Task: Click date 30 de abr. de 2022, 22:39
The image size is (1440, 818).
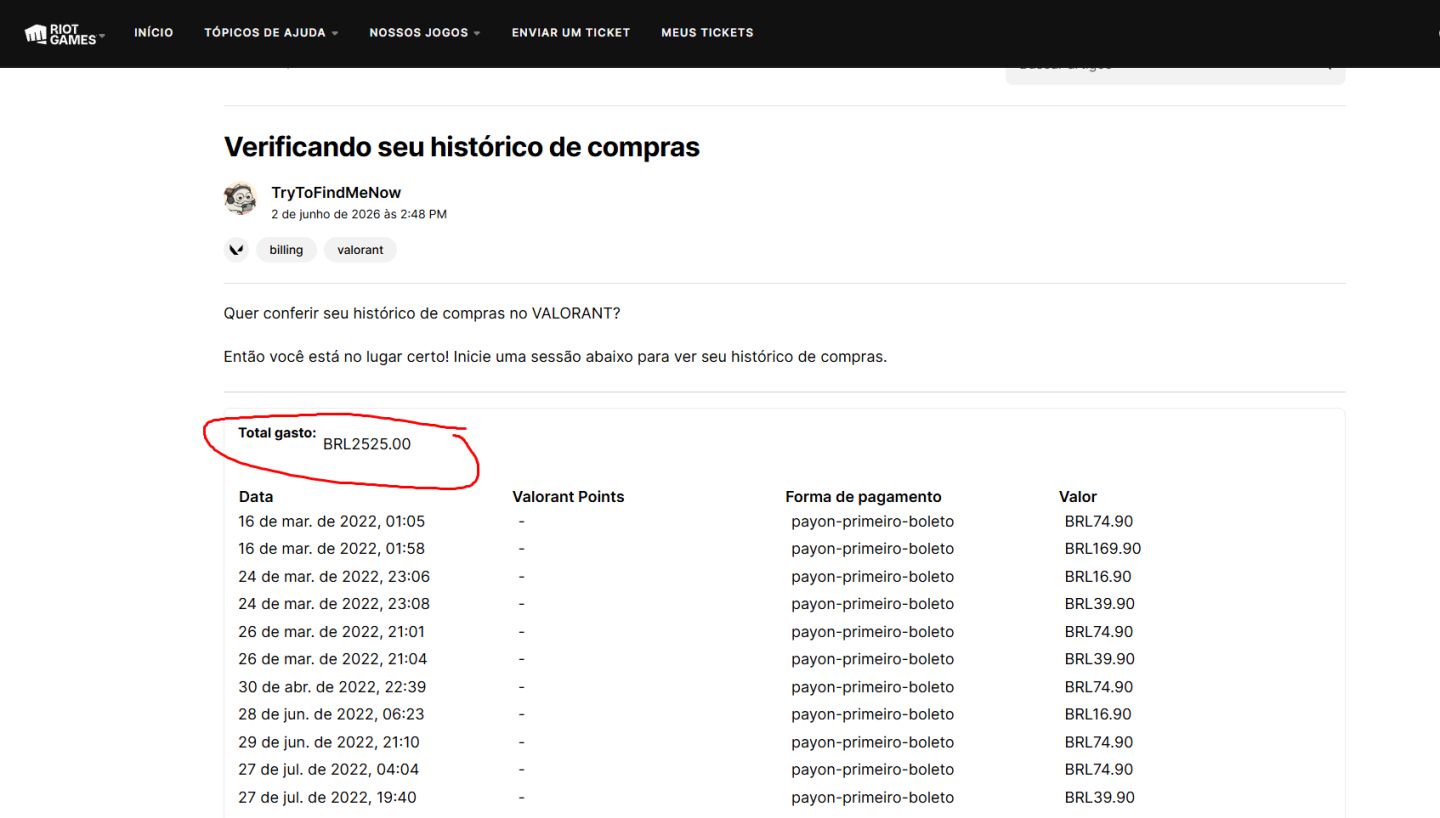Action: click(x=333, y=686)
